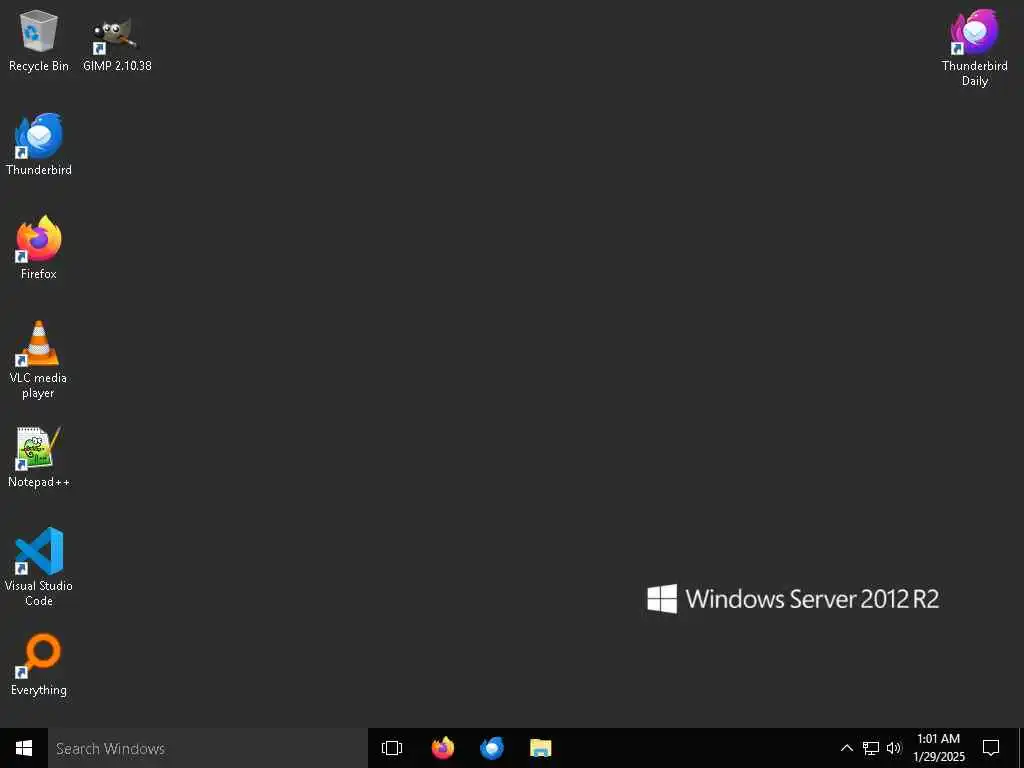The image size is (1024, 768).
Task: Open the Action Center notifications icon
Action: [991, 748]
